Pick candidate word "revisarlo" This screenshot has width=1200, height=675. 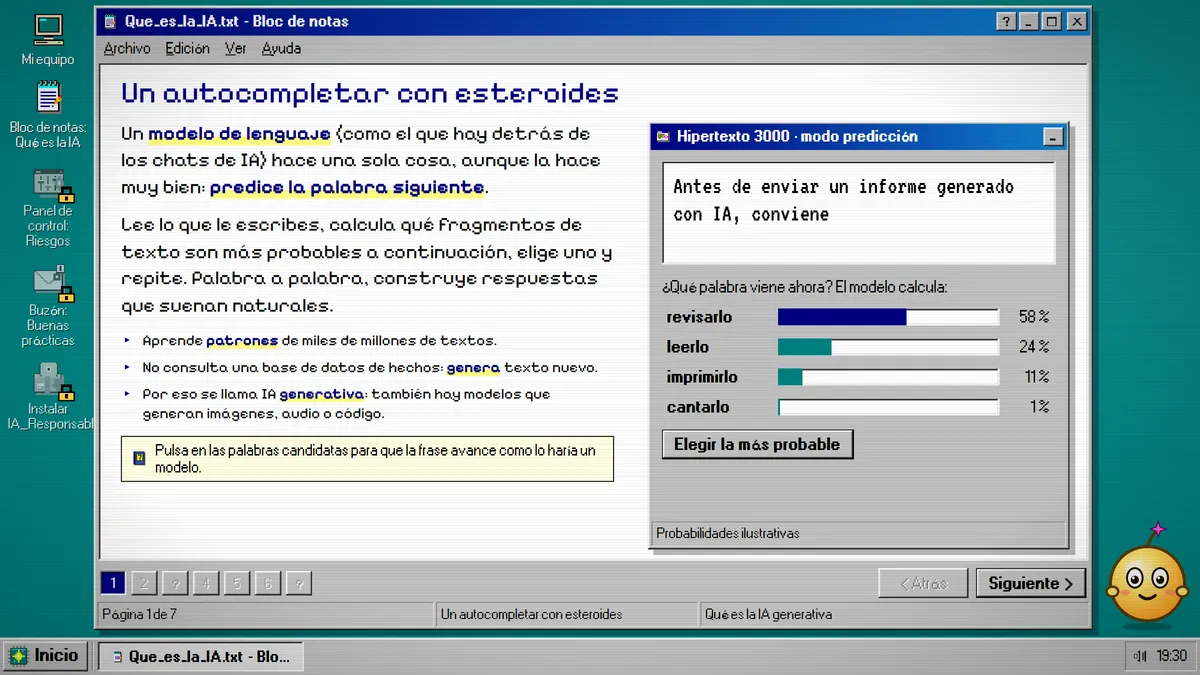699,317
